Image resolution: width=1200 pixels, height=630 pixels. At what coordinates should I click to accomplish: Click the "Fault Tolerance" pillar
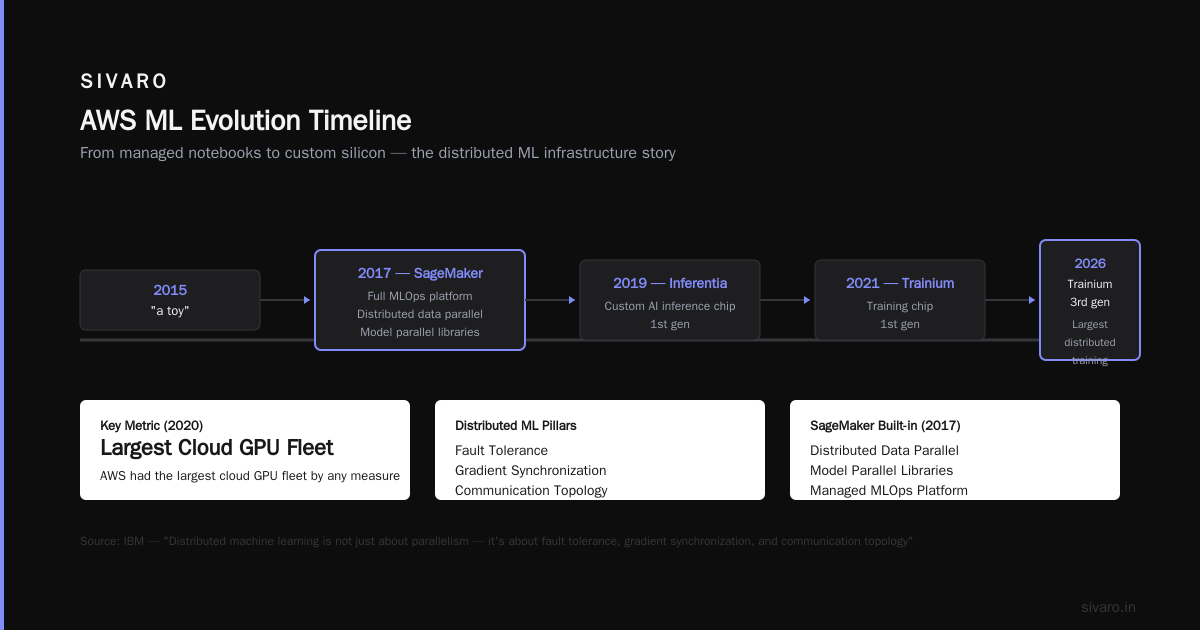(501, 451)
